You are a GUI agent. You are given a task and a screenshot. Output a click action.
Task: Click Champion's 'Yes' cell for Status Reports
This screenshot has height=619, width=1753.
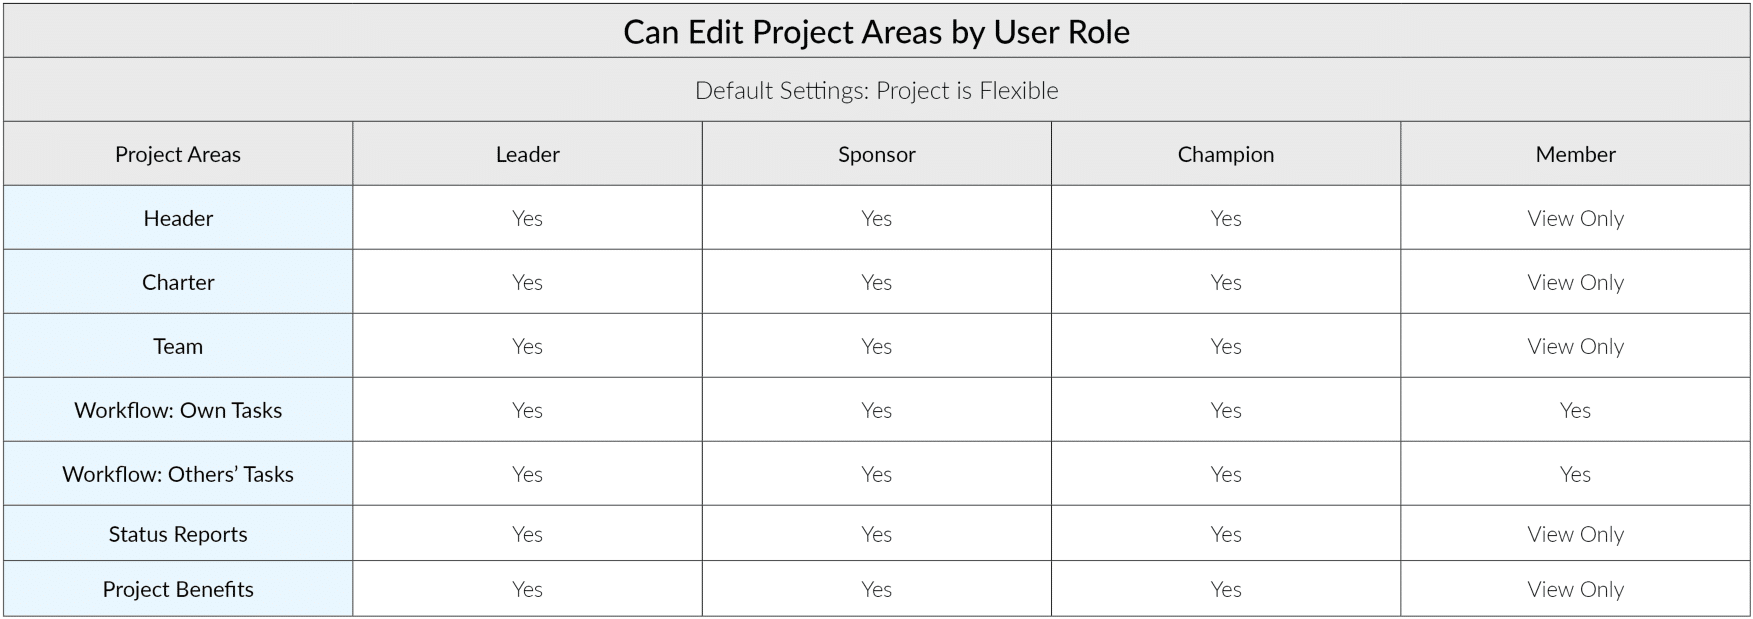[1225, 535]
